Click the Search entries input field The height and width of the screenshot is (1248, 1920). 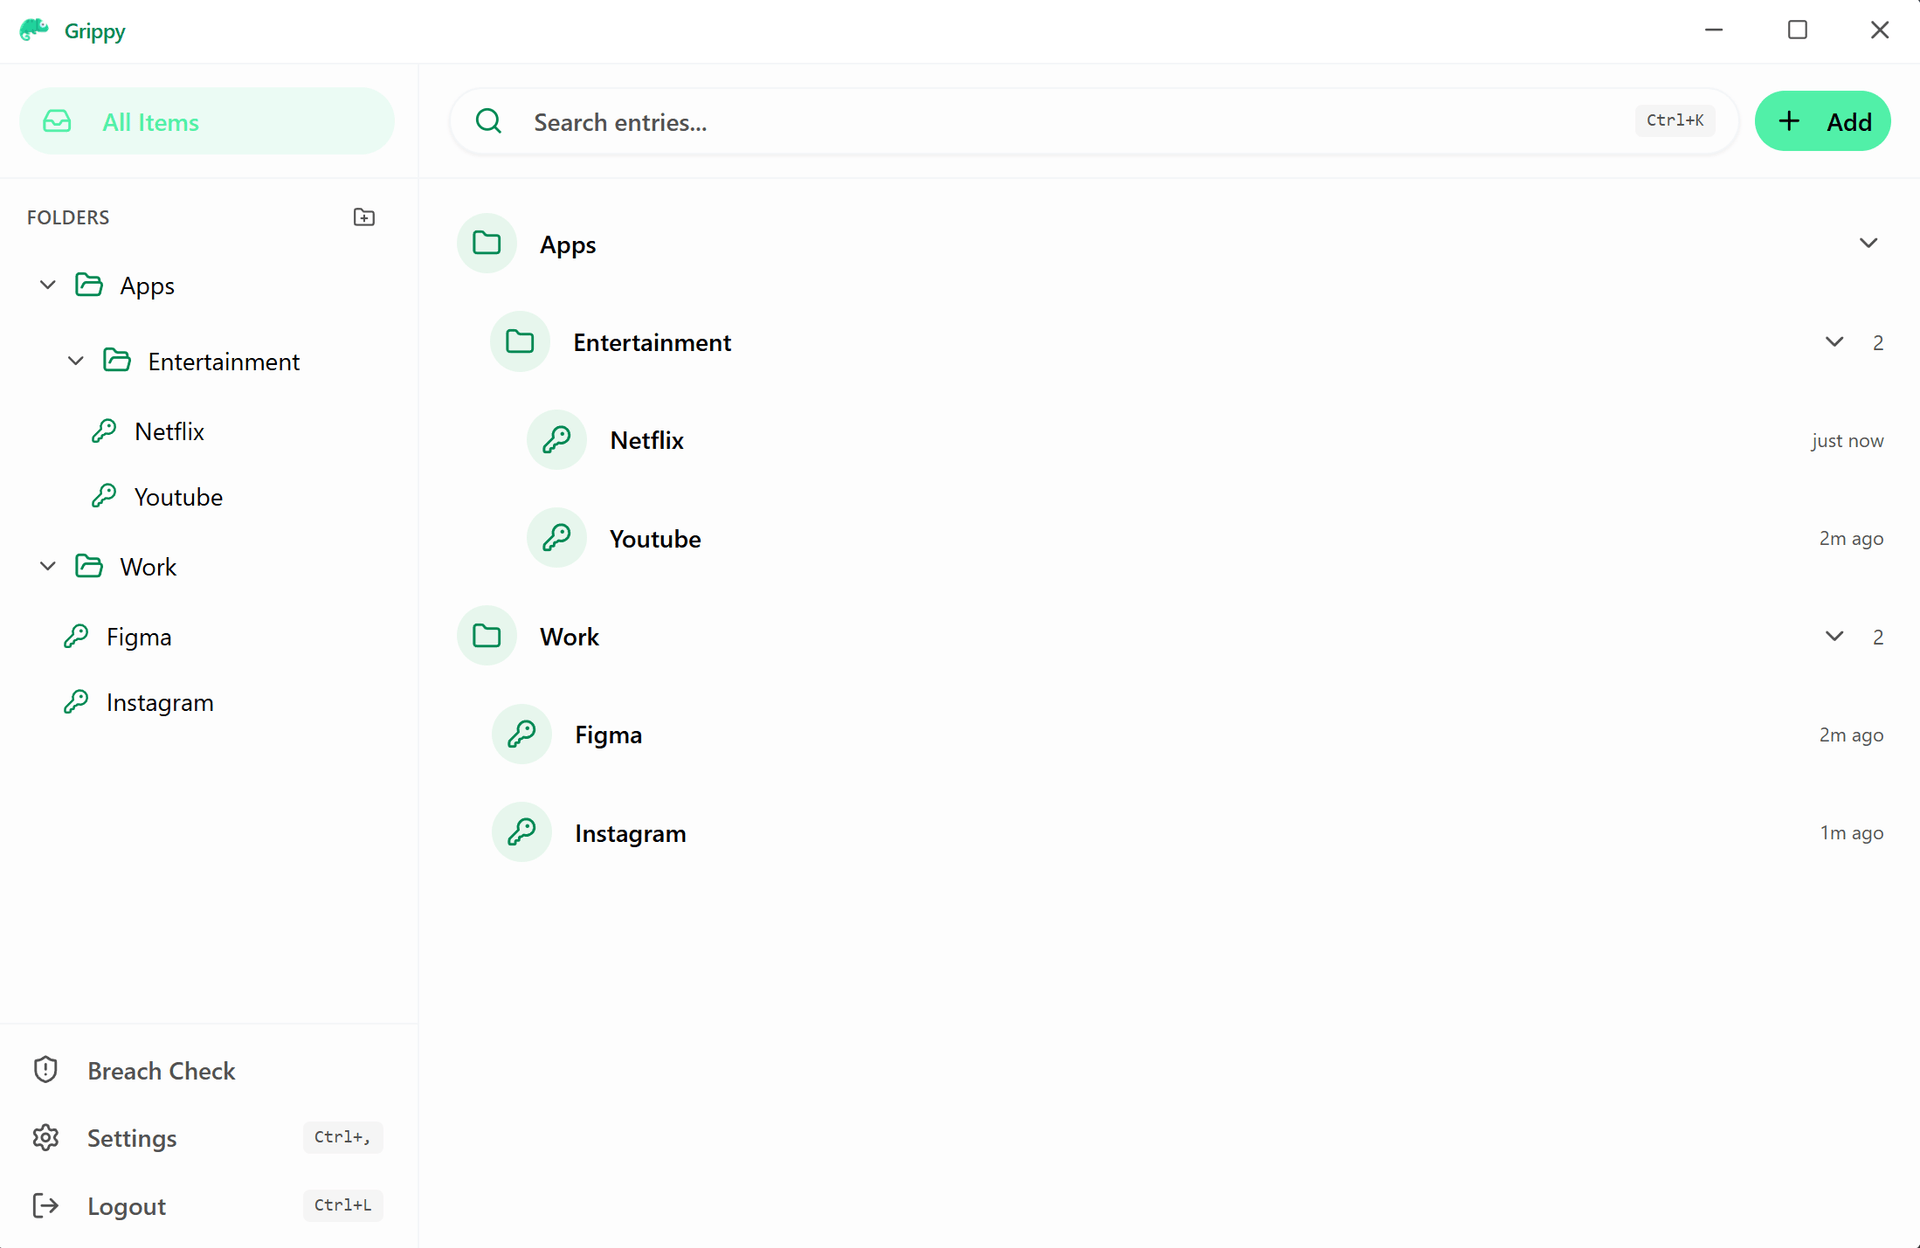tap(900, 121)
